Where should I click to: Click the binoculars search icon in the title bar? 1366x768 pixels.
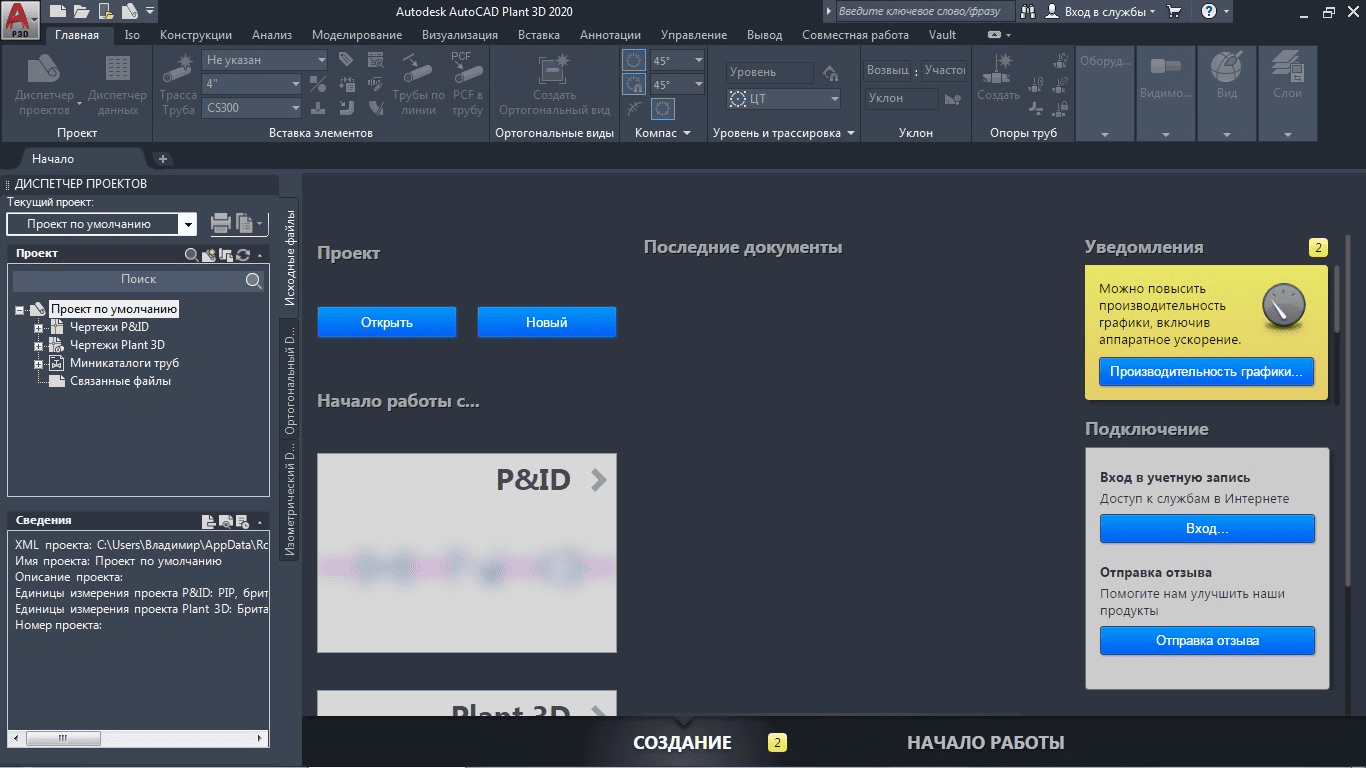coord(1028,12)
